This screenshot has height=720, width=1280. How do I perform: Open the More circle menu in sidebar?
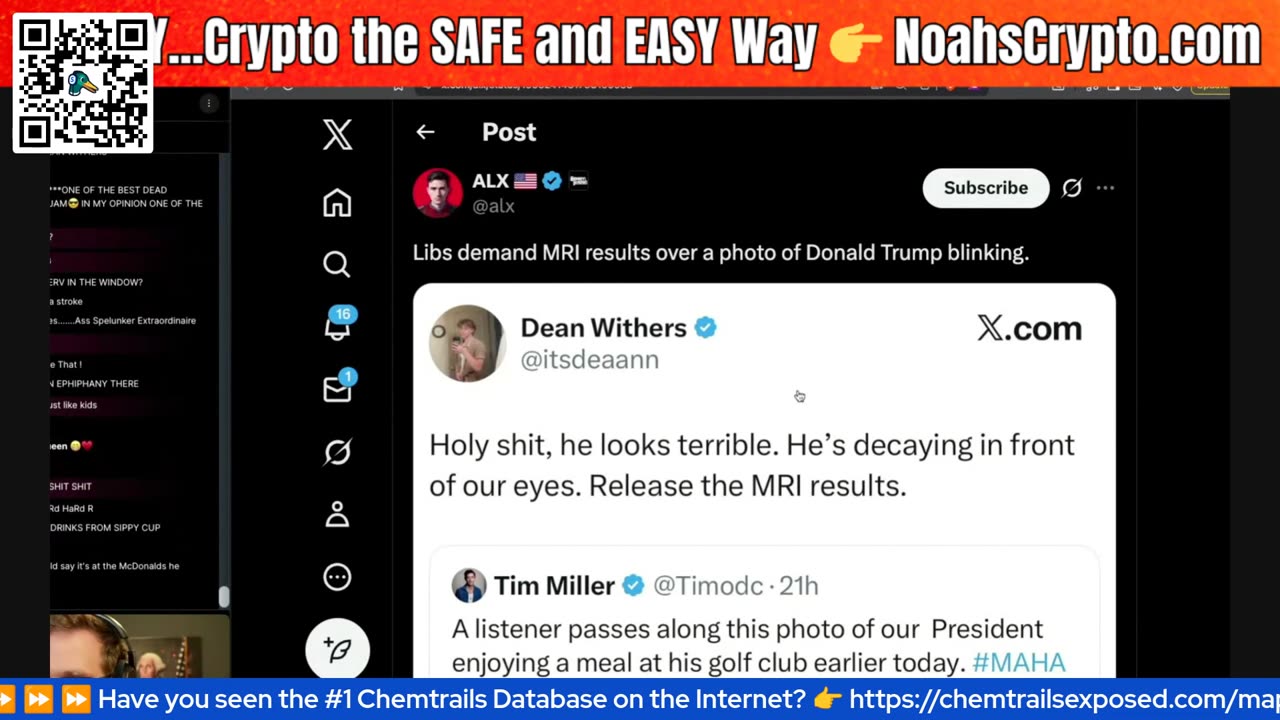(x=337, y=577)
